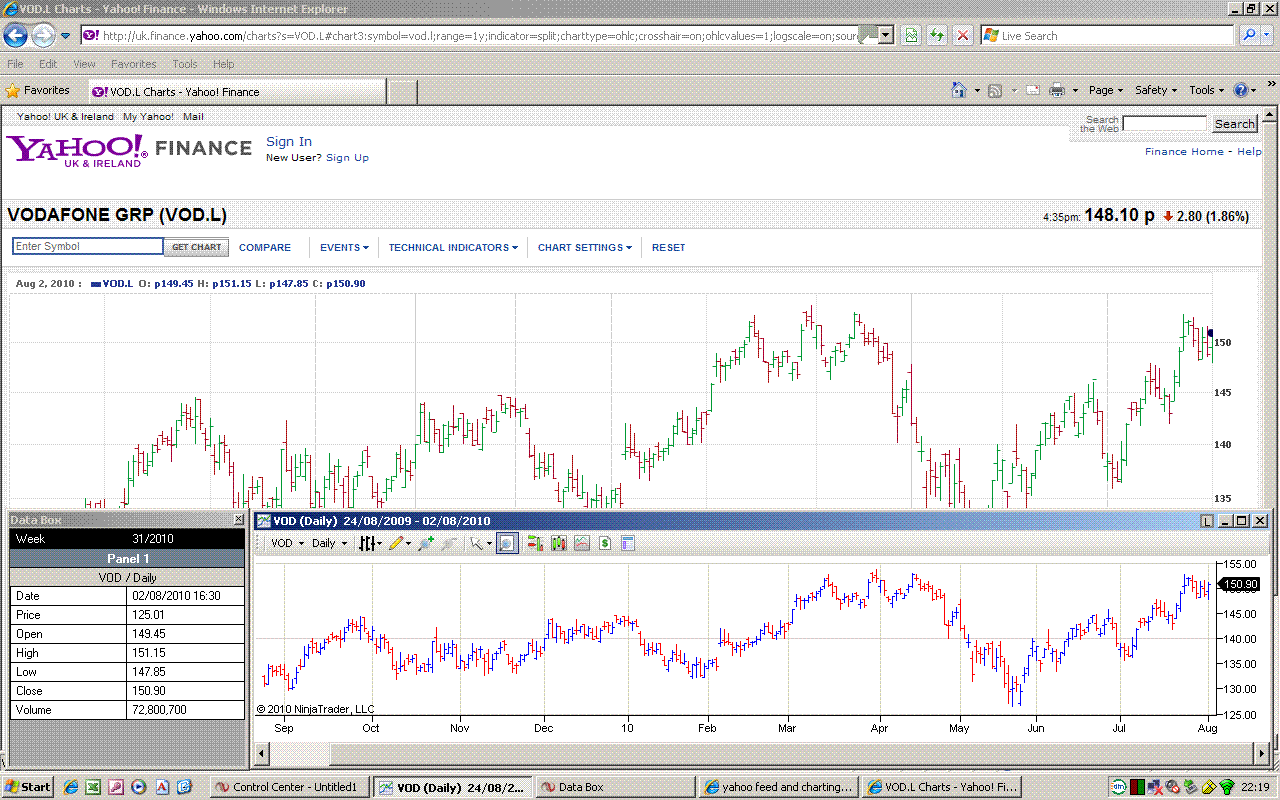
Task: Open the Chart Settings dropdown
Action: (x=584, y=247)
